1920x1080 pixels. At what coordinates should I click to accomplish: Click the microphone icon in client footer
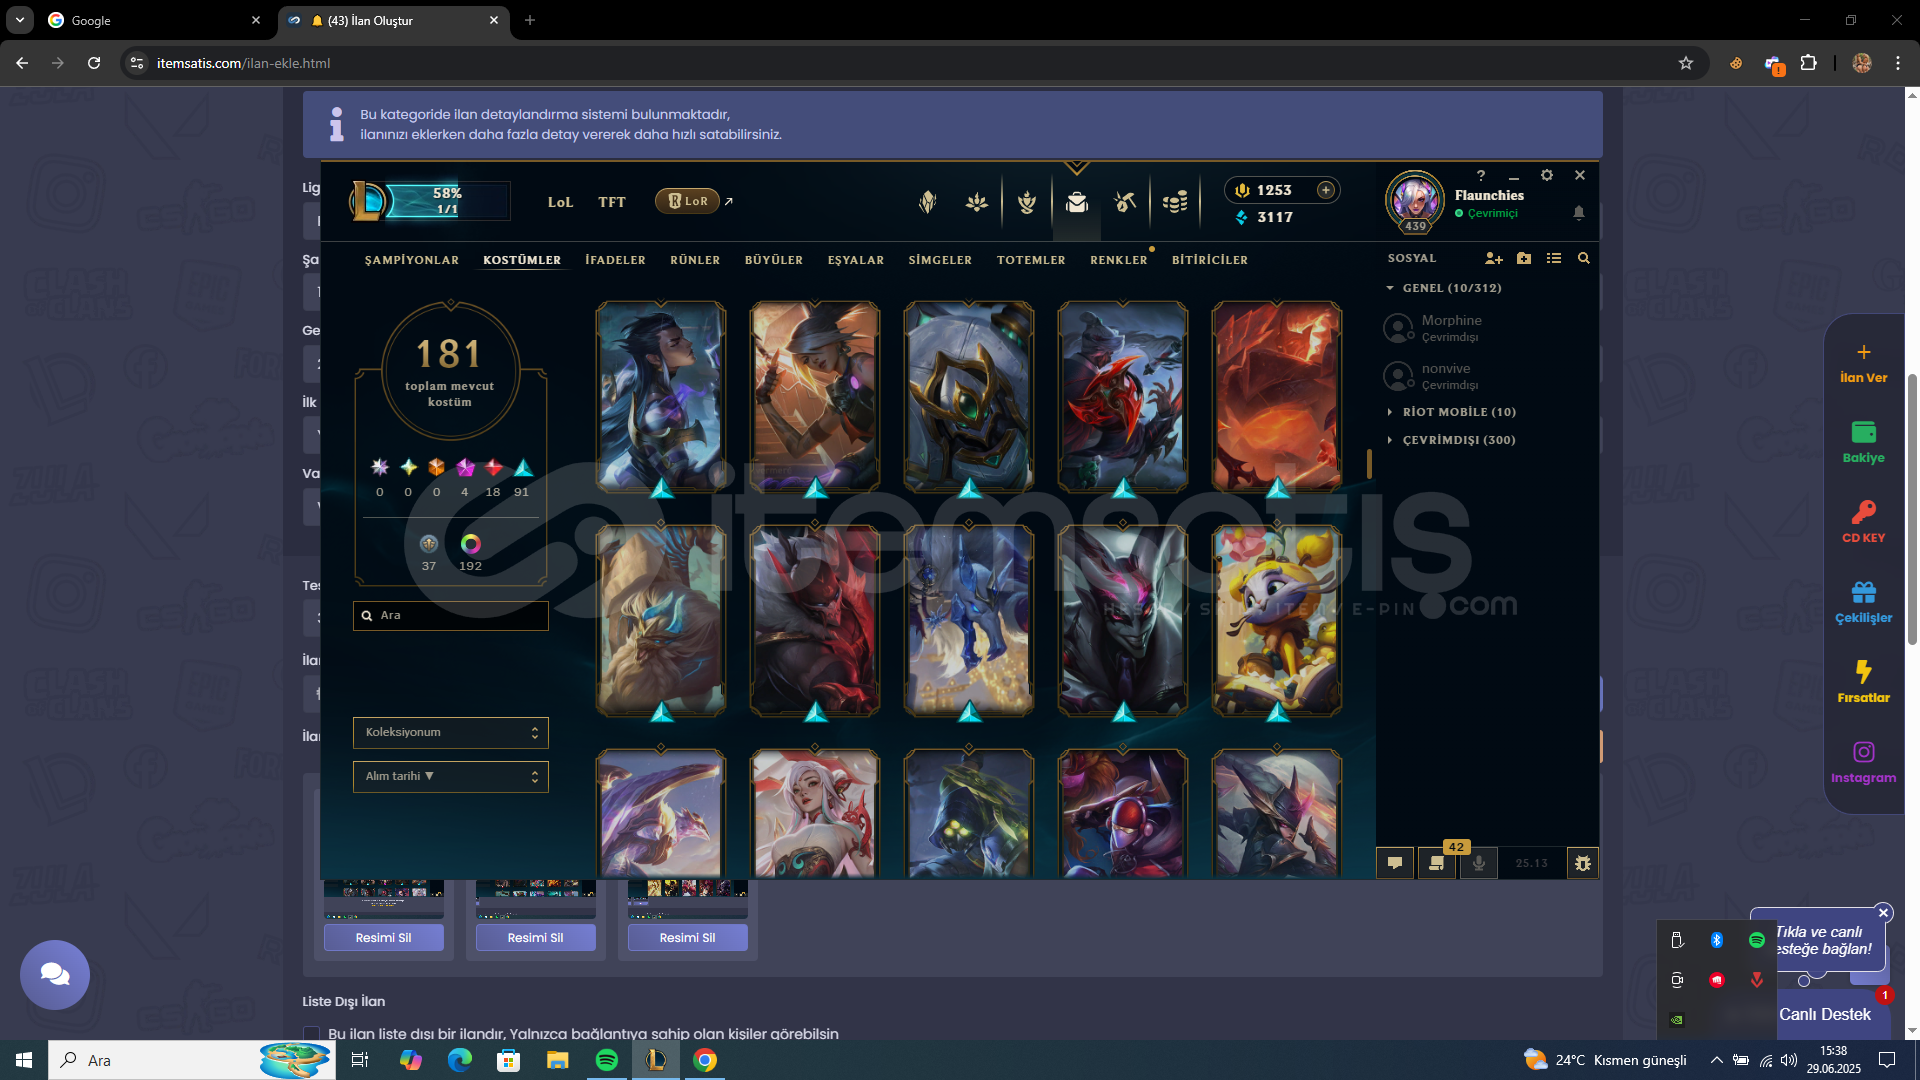[x=1478, y=863]
